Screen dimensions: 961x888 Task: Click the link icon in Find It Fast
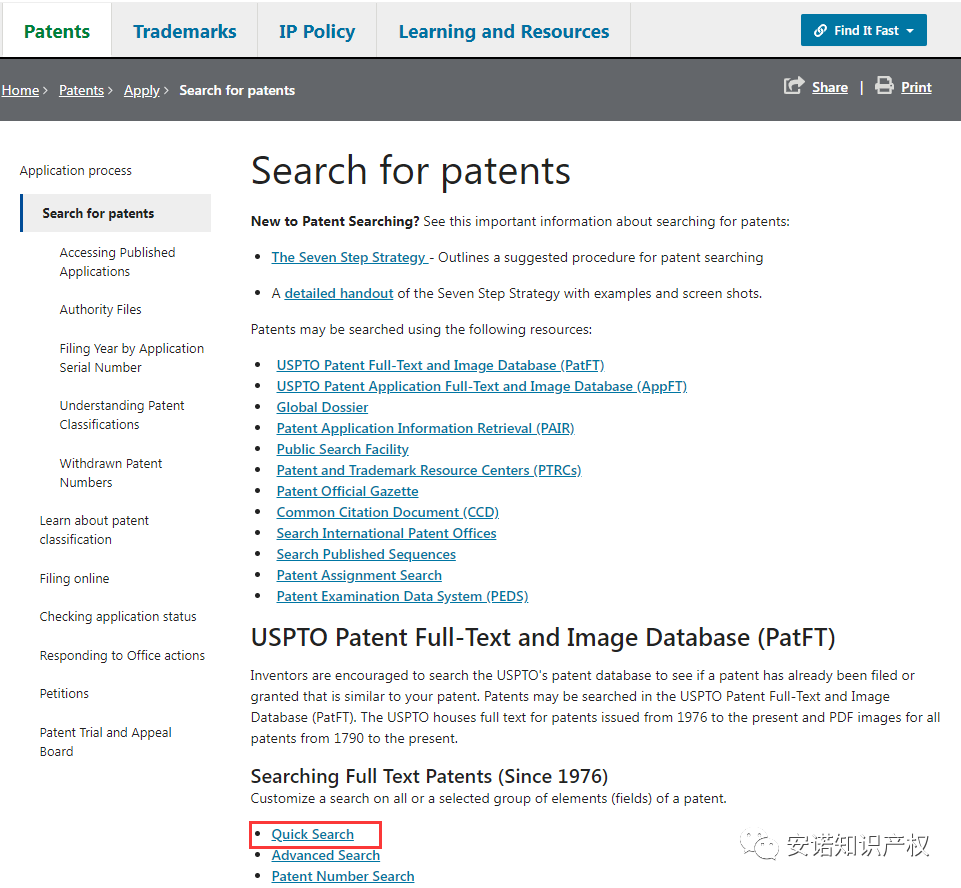coord(820,31)
